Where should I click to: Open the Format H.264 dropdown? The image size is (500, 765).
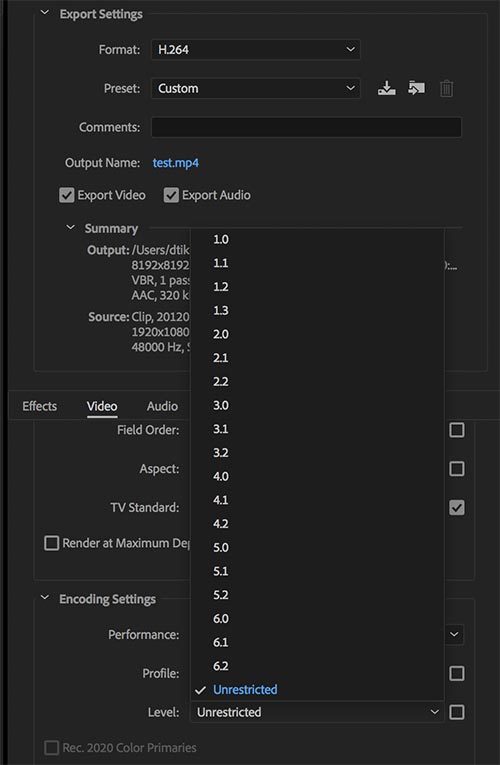(256, 50)
